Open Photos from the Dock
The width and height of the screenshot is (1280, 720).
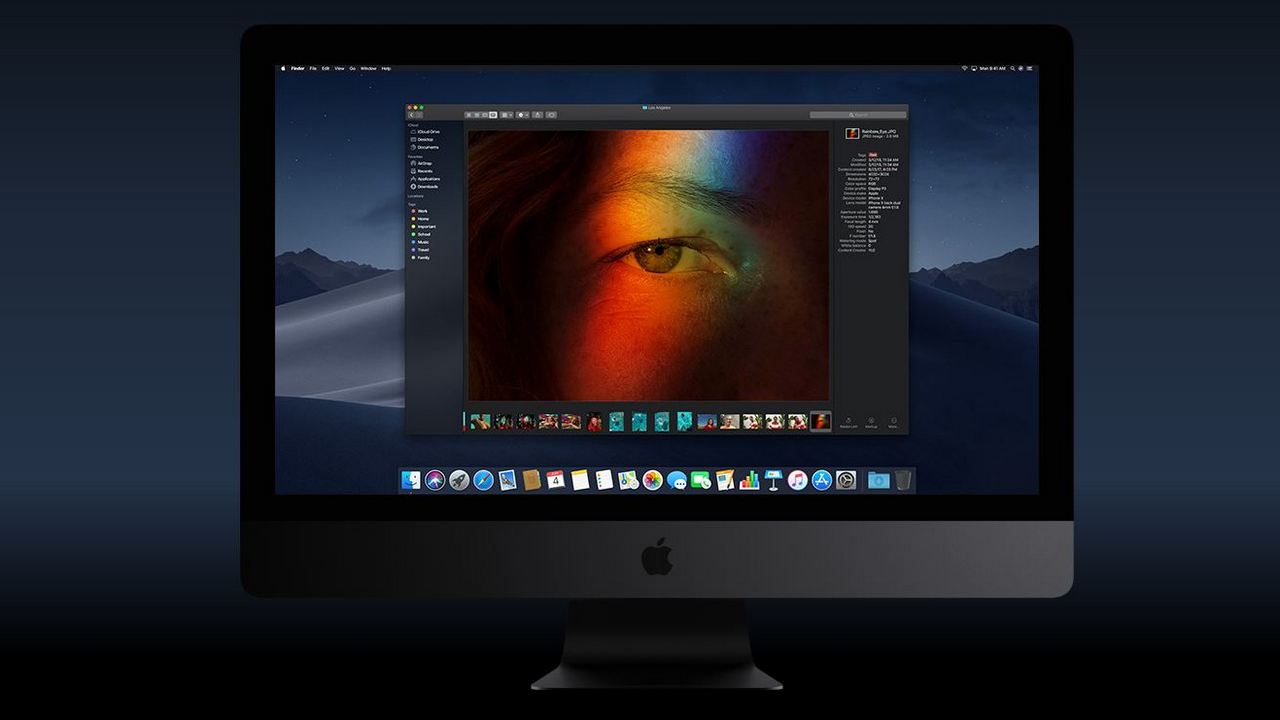(x=652, y=481)
